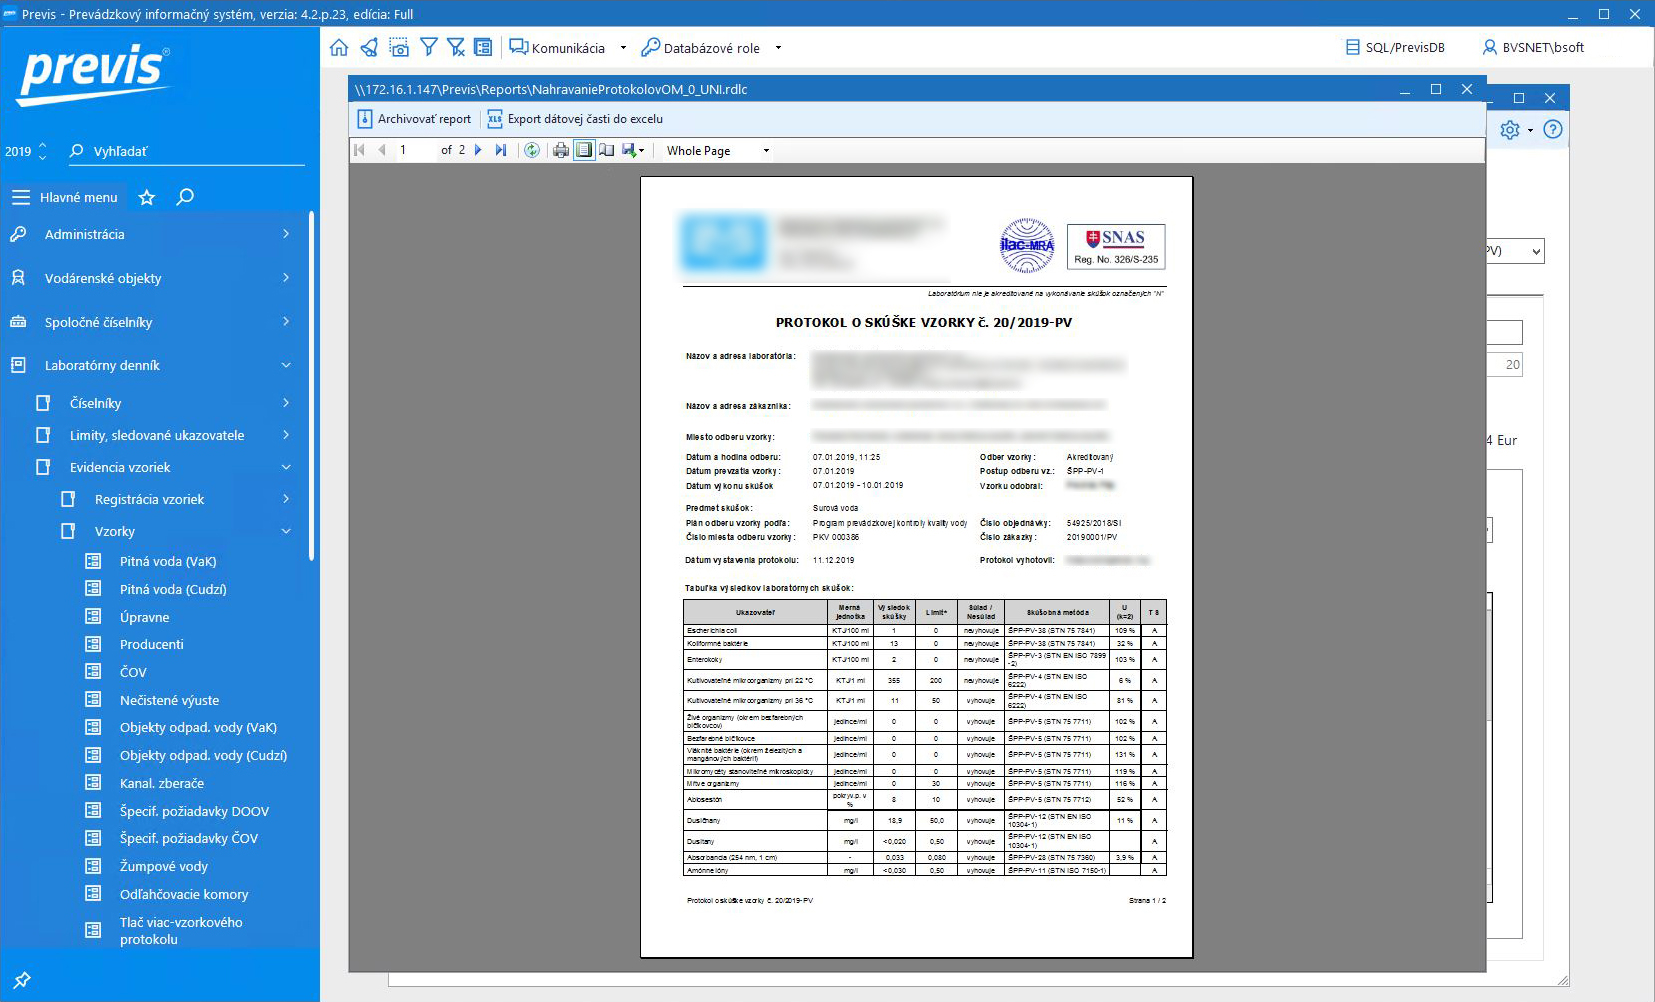The width and height of the screenshot is (1655, 1002).
Task: Pin the sidebar with pin icon
Action: pos(22,980)
